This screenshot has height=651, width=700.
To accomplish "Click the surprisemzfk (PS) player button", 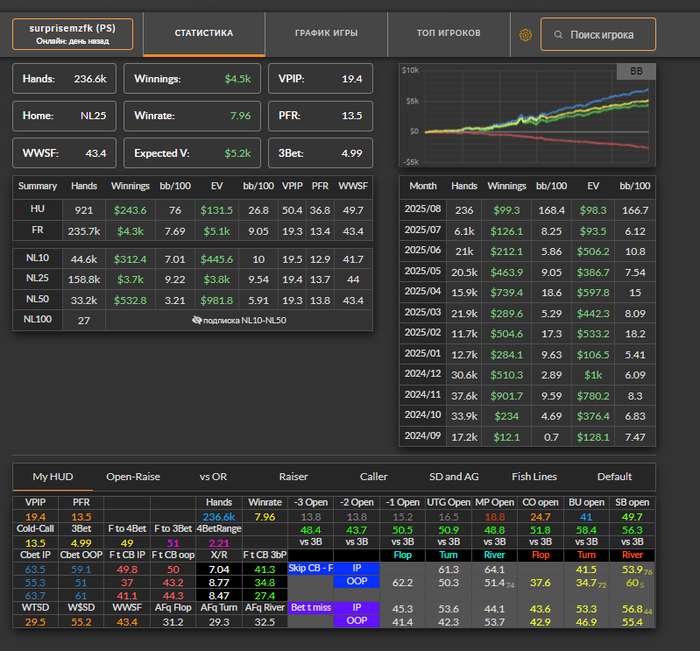I will click(x=72, y=33).
